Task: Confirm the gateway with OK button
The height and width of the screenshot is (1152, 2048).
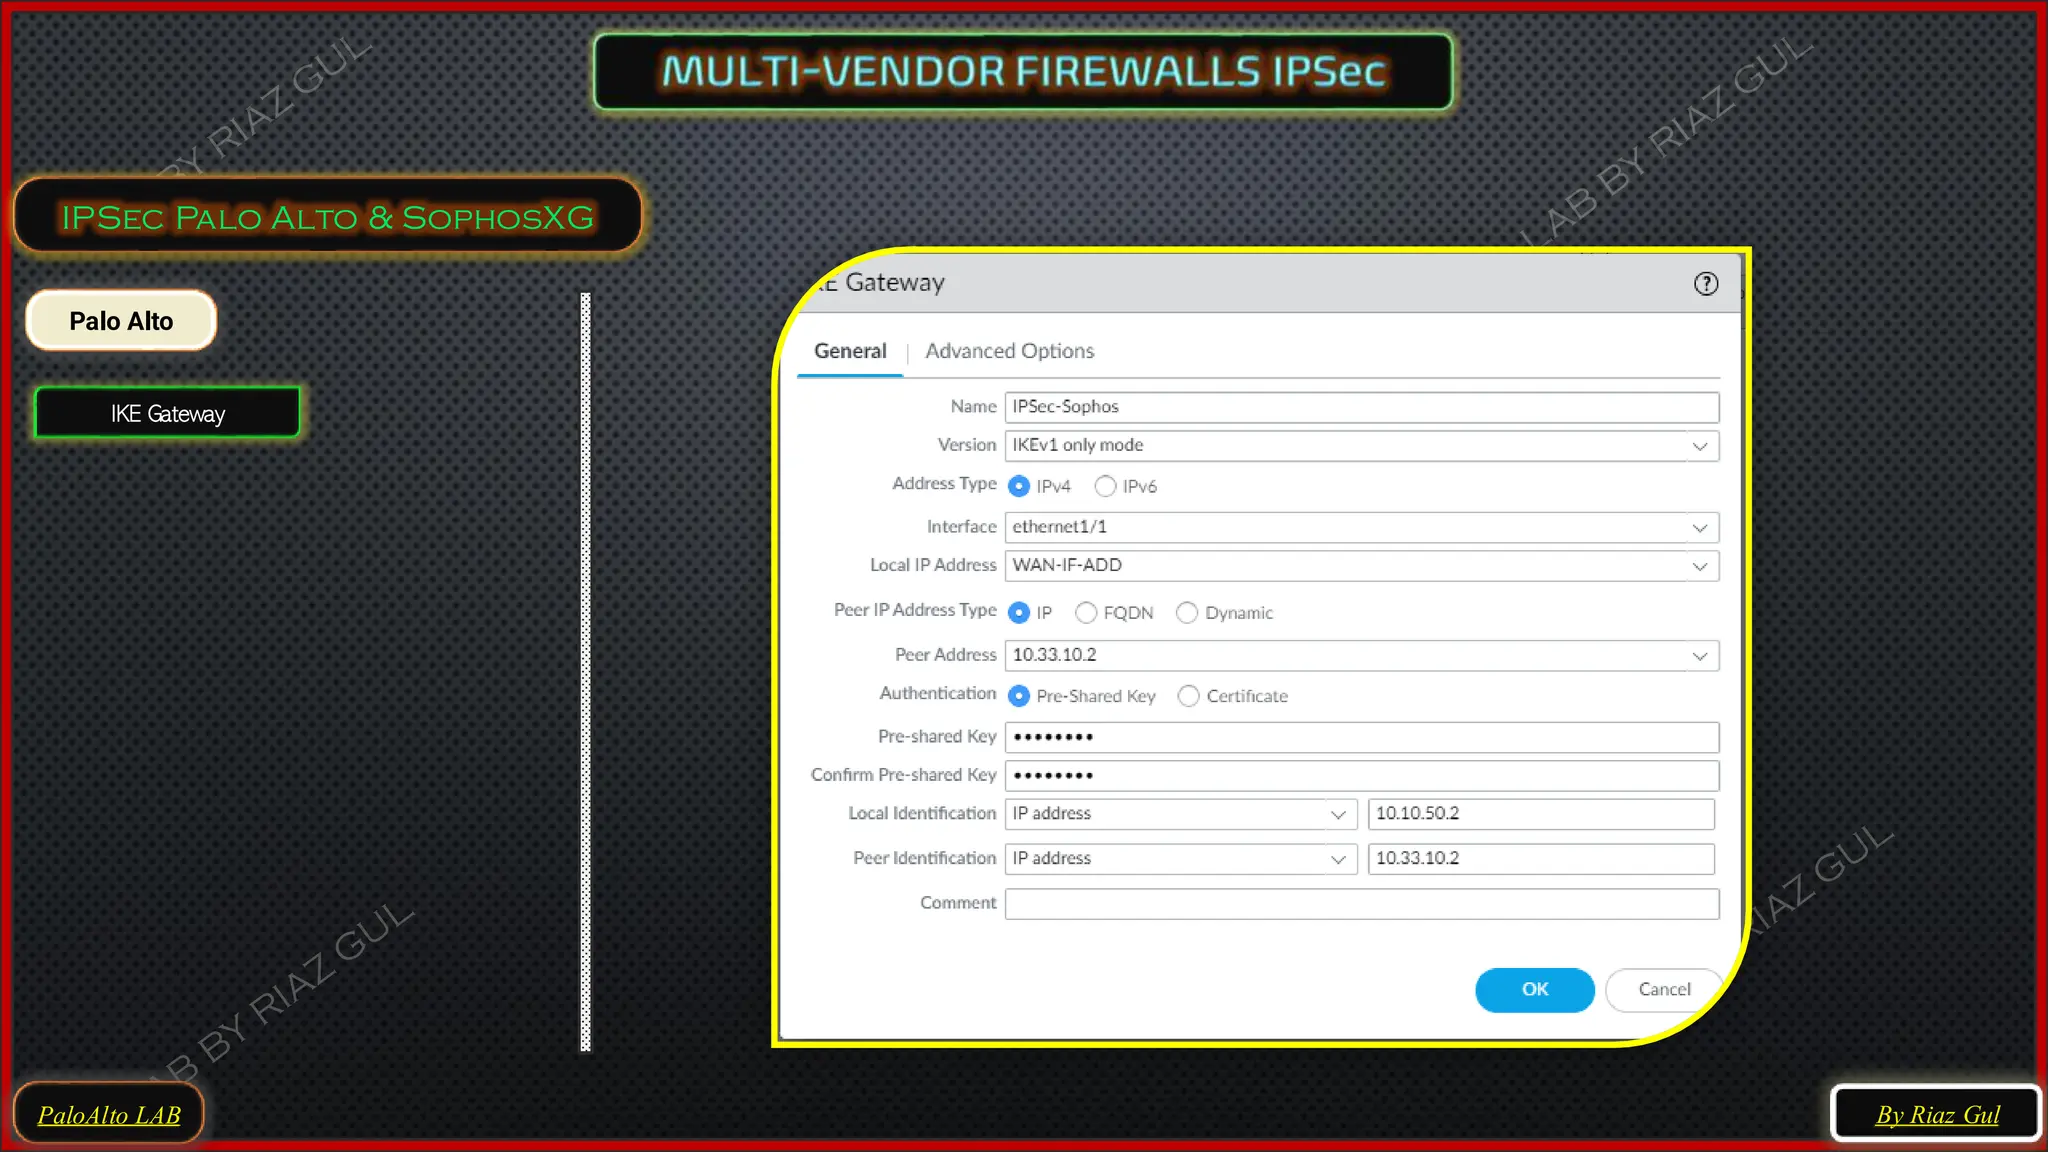Action: 1535,990
